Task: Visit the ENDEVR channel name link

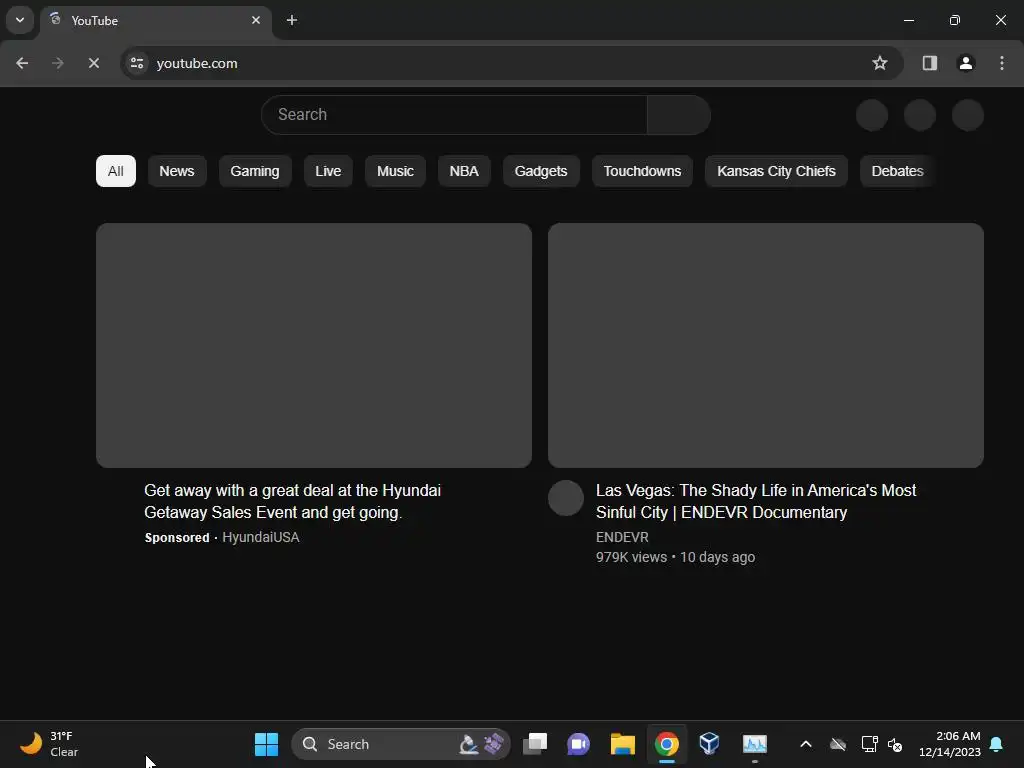Action: coord(622,537)
